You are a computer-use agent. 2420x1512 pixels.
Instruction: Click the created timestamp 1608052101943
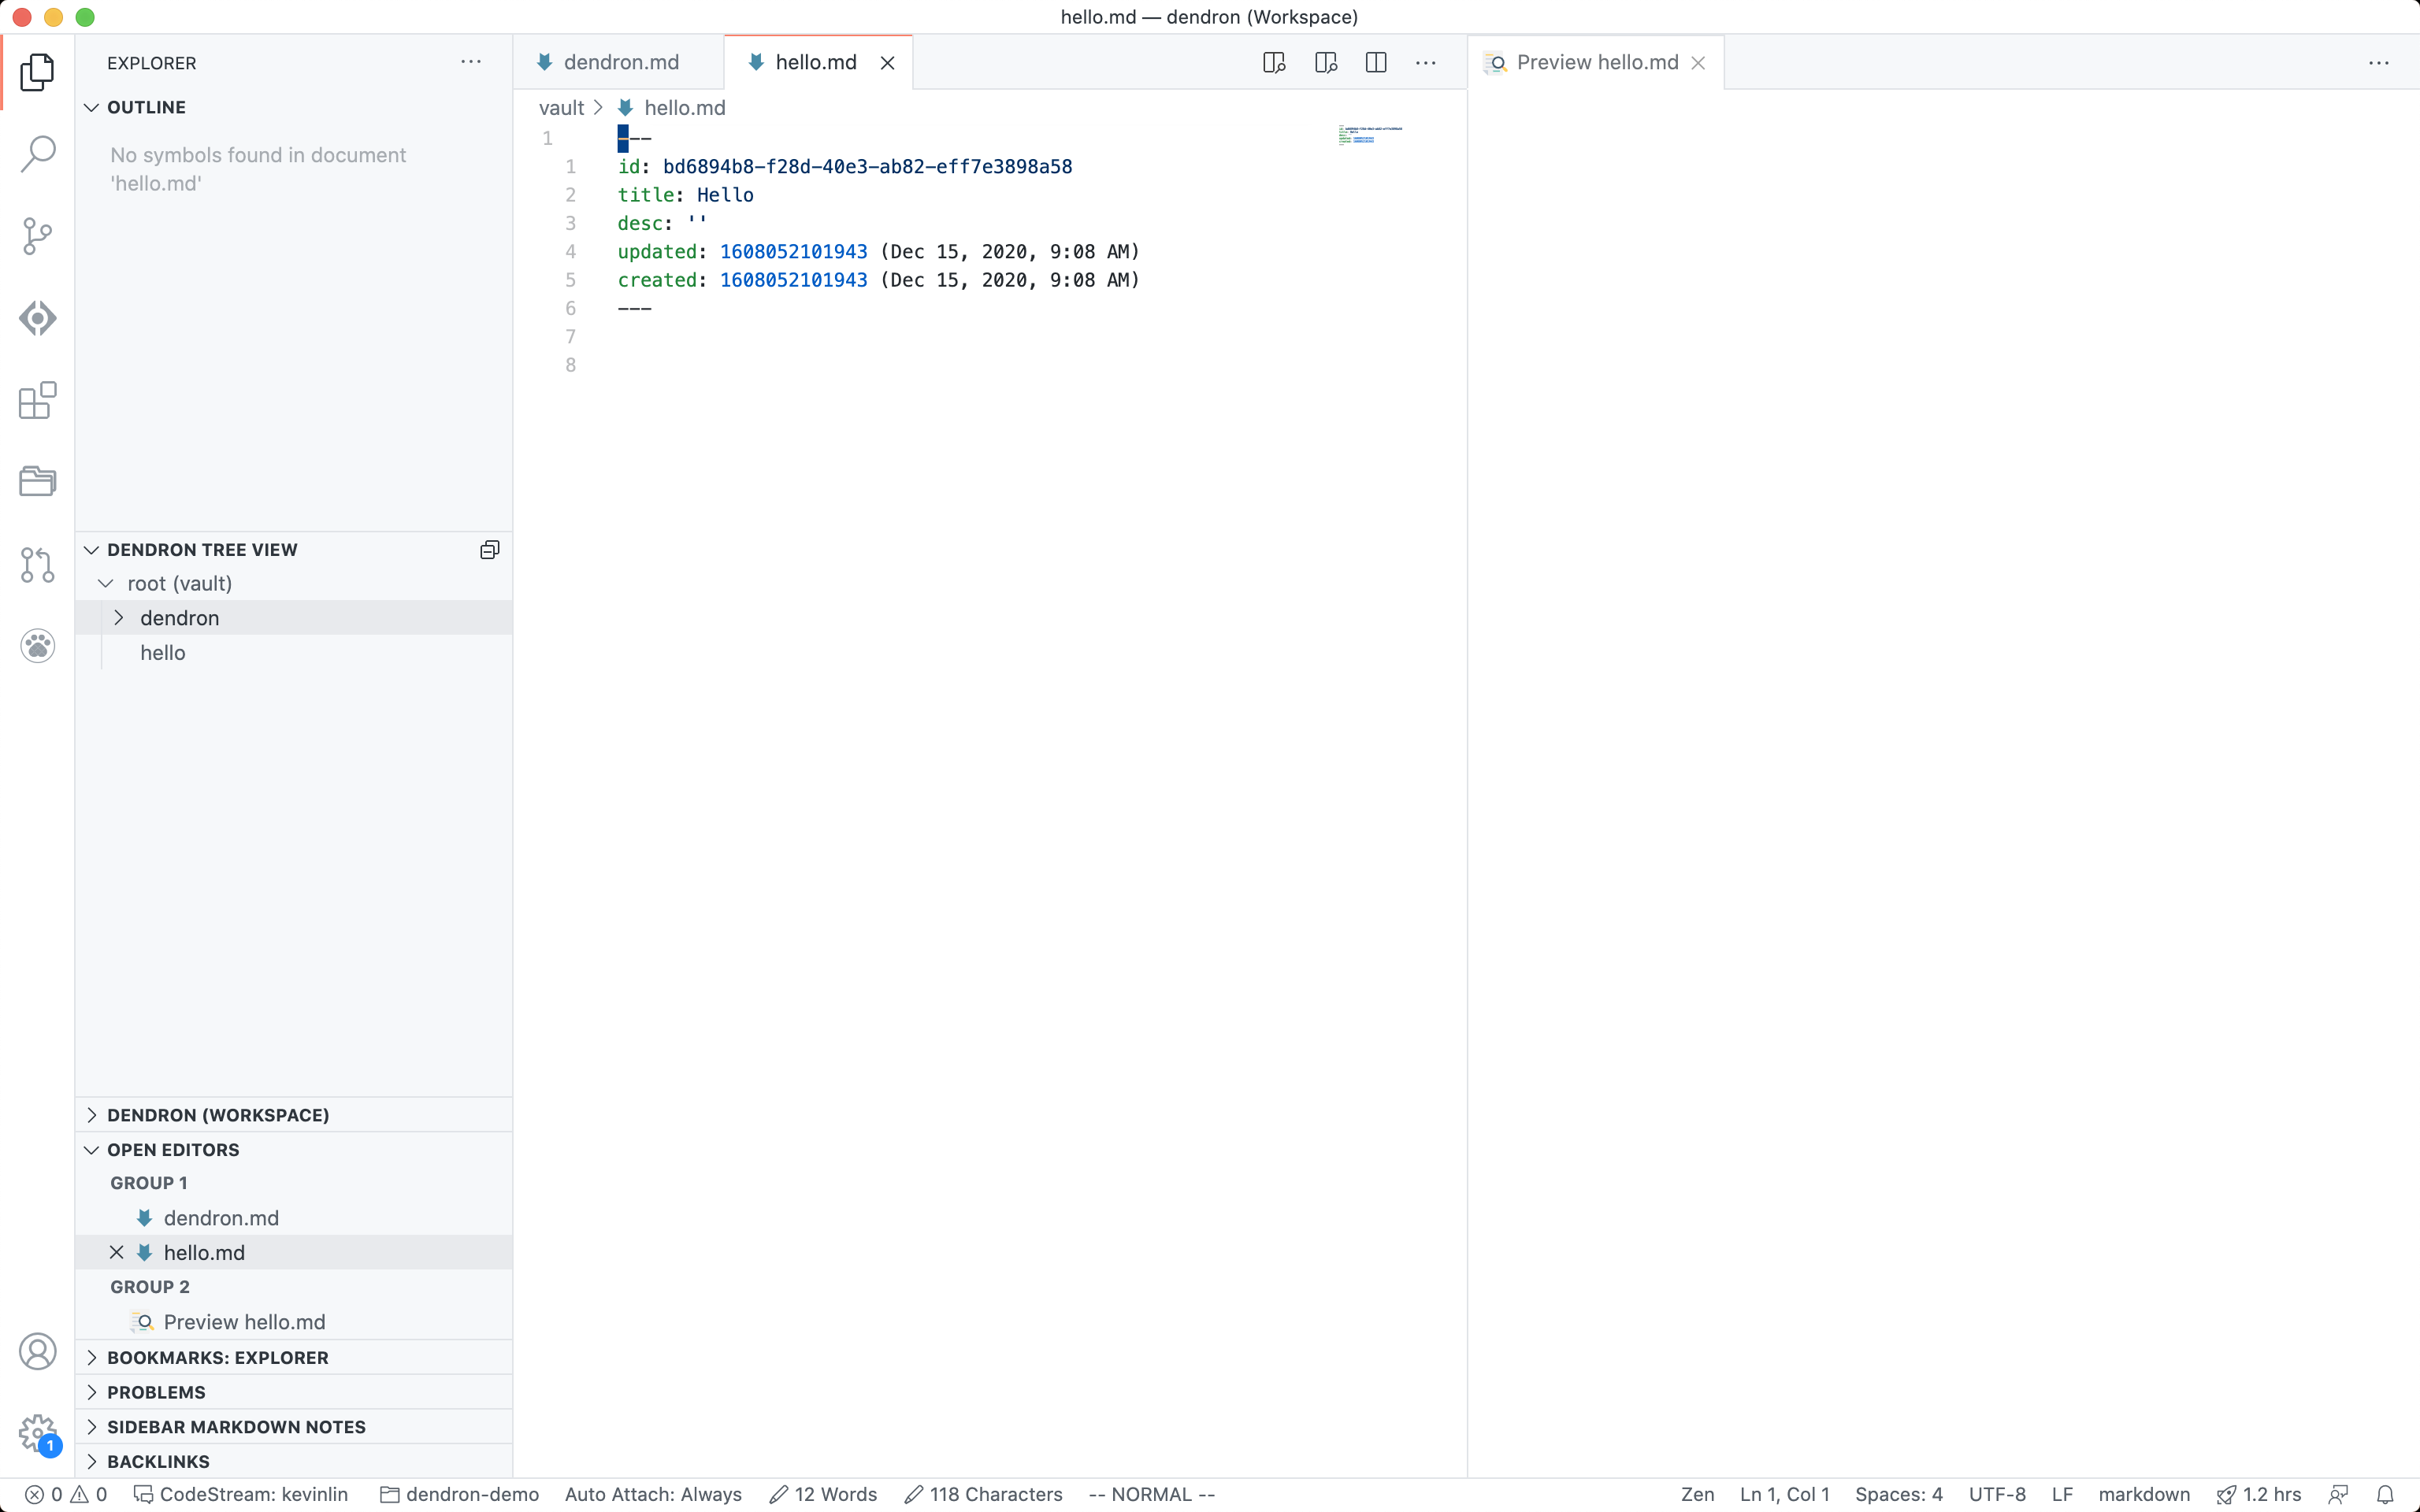click(x=793, y=280)
